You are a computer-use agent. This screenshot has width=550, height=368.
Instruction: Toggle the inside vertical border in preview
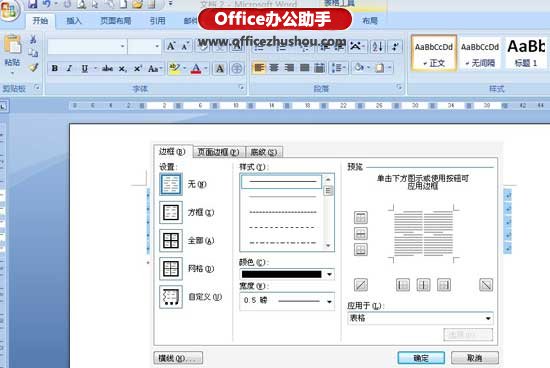pos(423,285)
